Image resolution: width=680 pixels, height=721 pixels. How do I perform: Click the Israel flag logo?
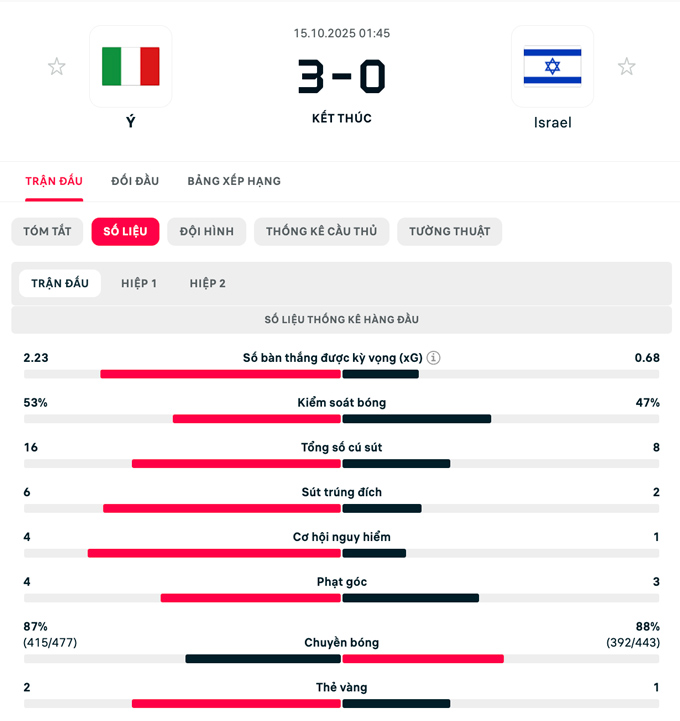[x=552, y=66]
